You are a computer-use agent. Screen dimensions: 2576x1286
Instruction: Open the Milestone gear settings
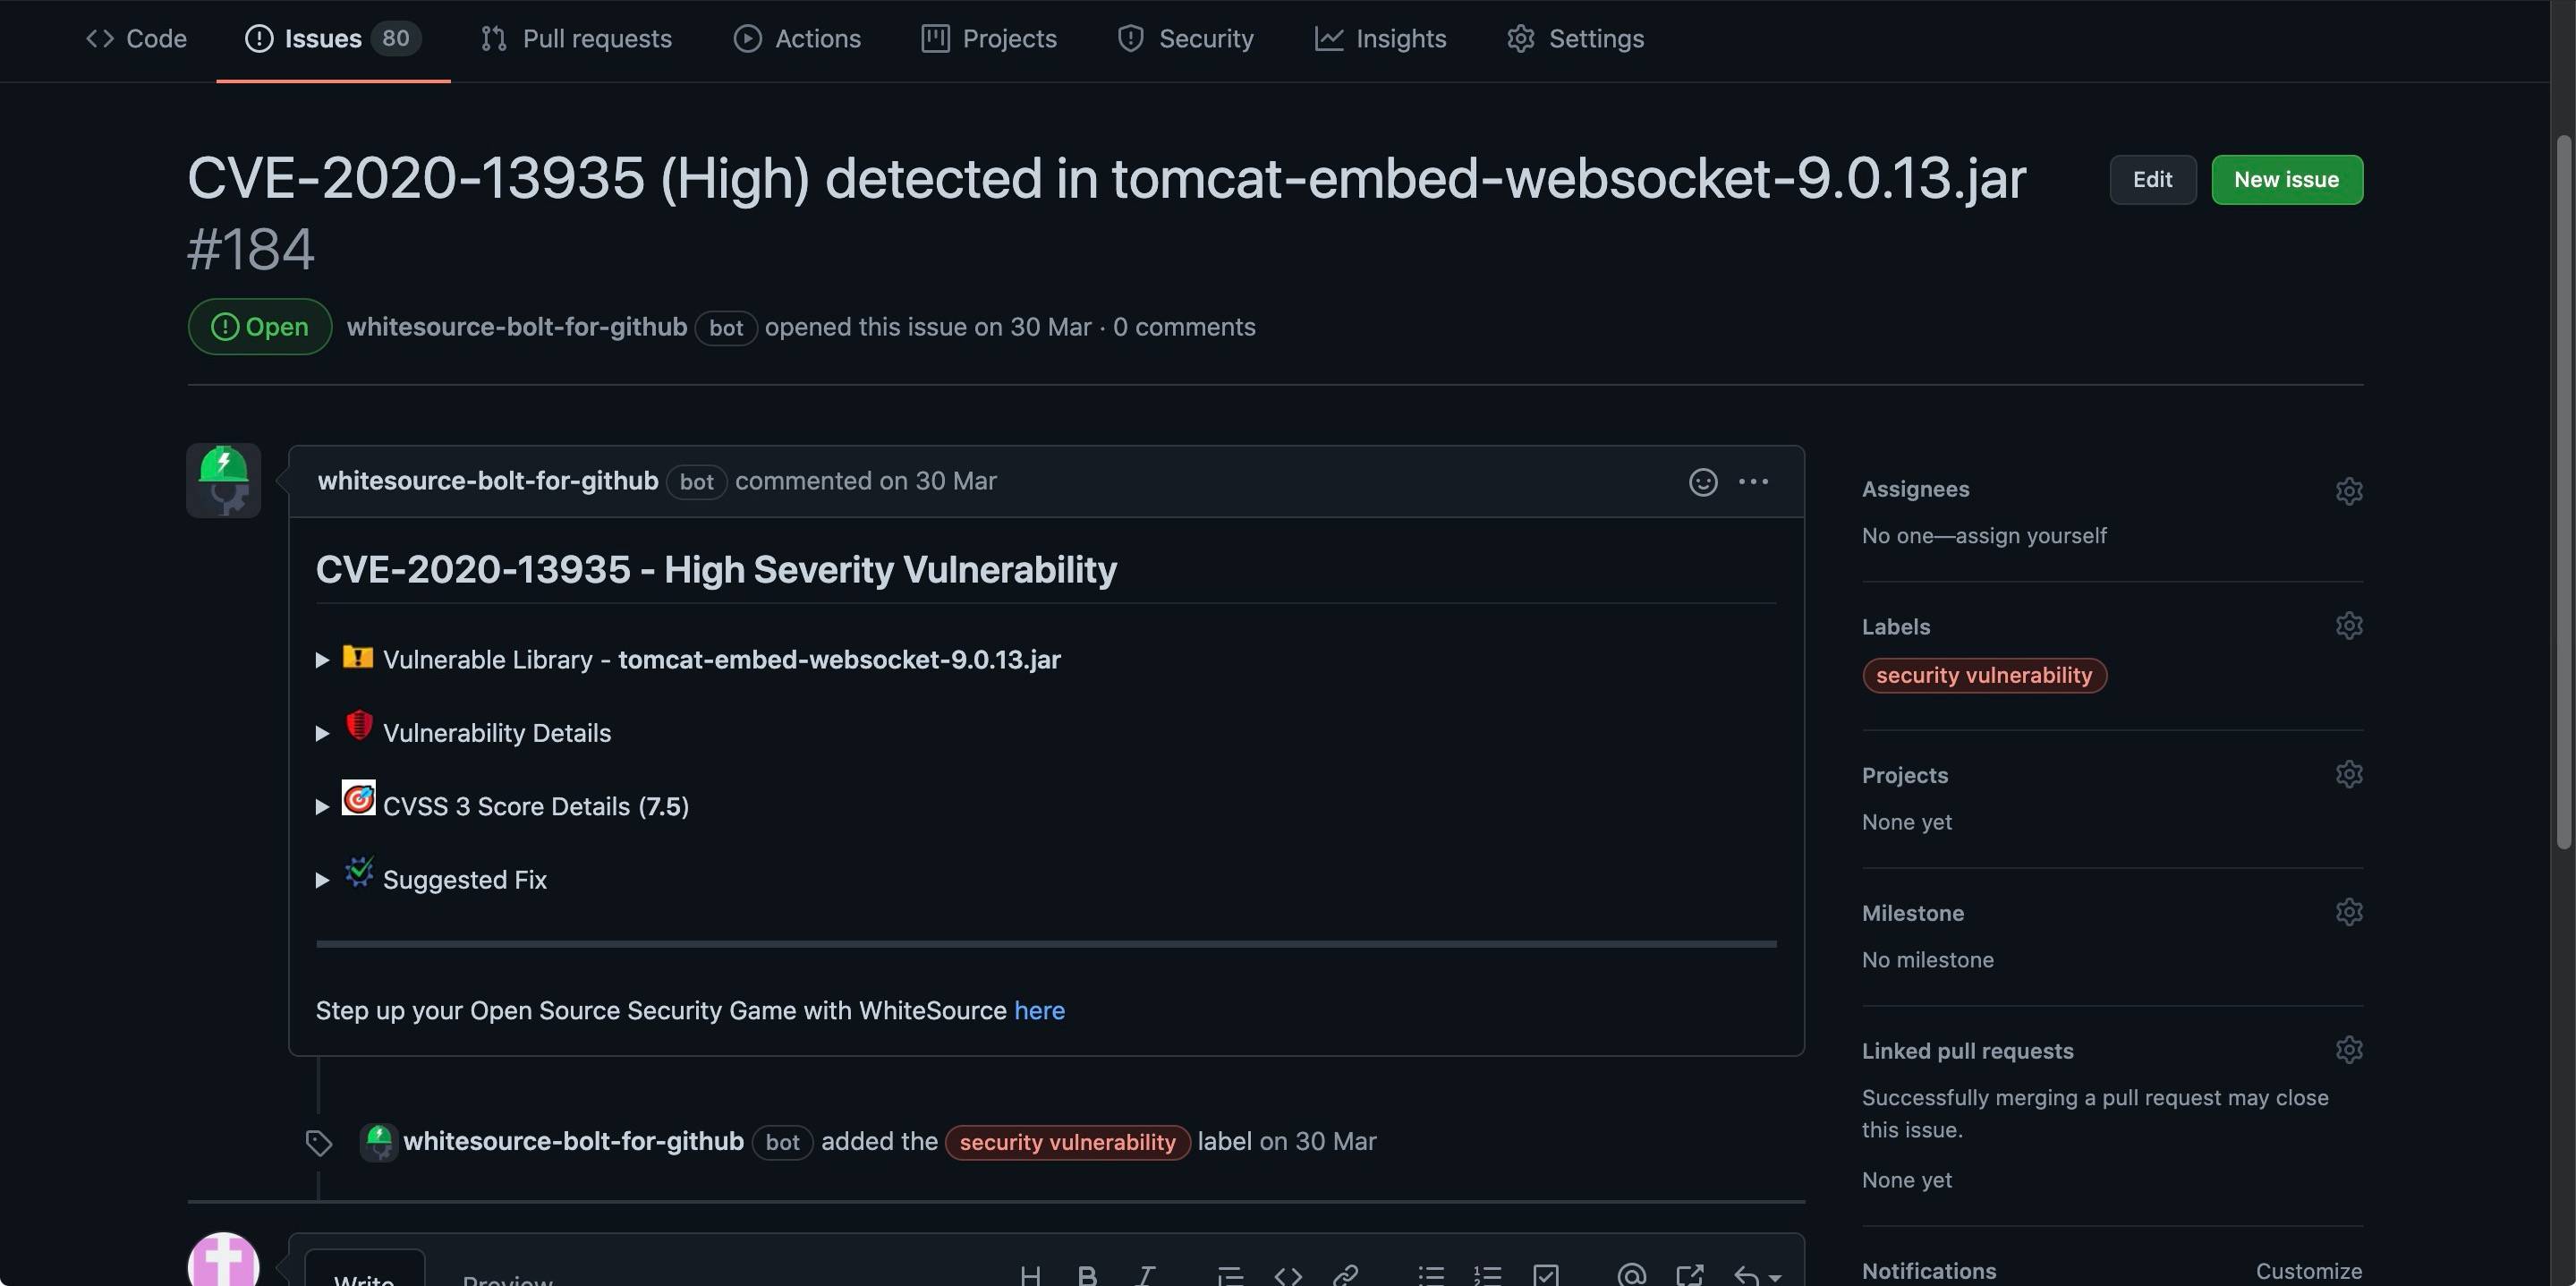click(x=2348, y=912)
